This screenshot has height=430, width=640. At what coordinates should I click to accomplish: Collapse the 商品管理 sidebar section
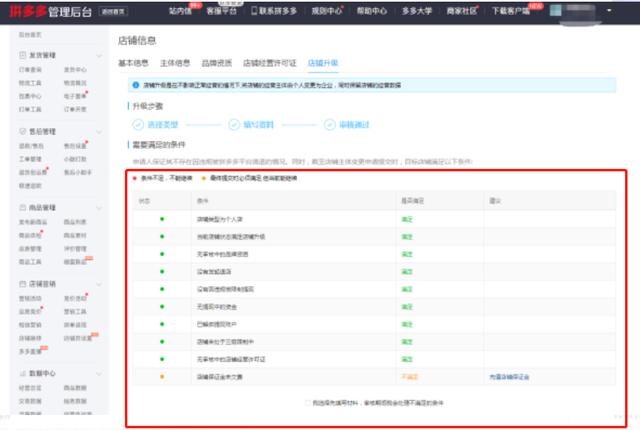pos(99,208)
